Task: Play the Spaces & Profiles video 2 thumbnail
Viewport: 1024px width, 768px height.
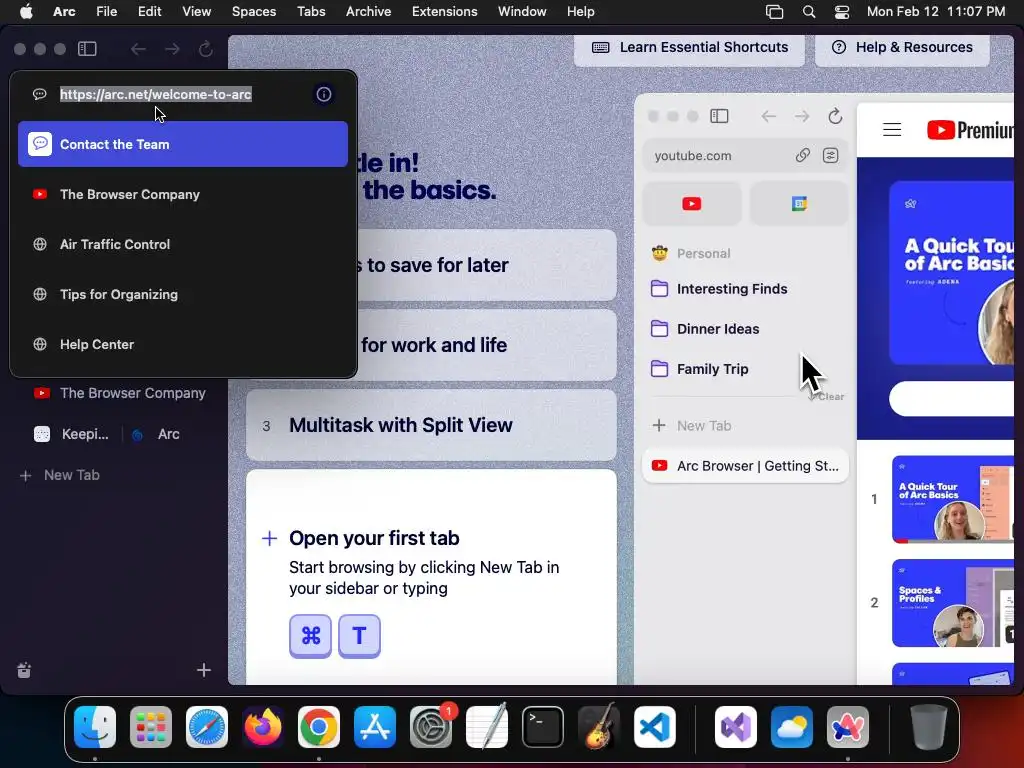Action: coord(953,603)
